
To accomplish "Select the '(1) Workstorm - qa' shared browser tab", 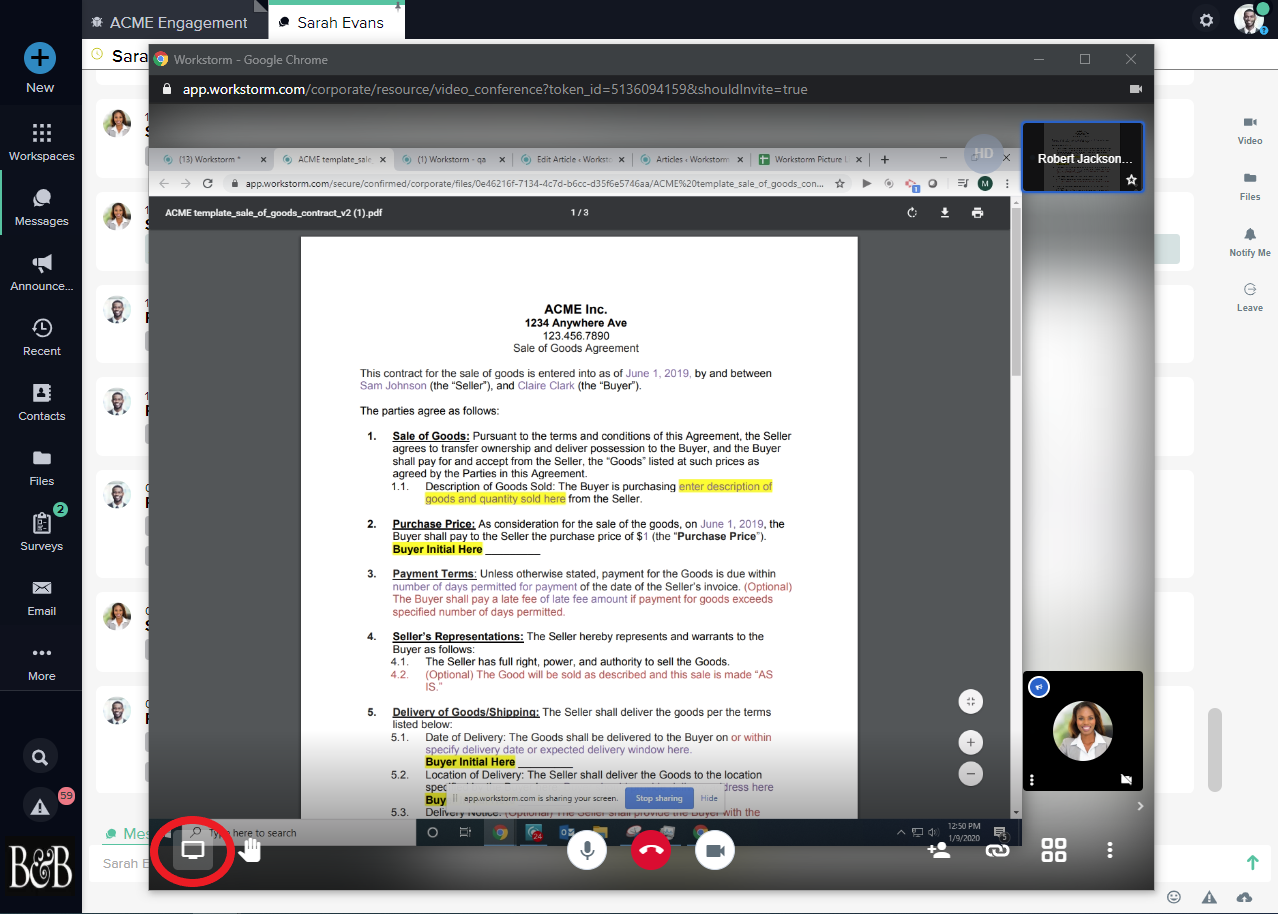I will point(451,159).
